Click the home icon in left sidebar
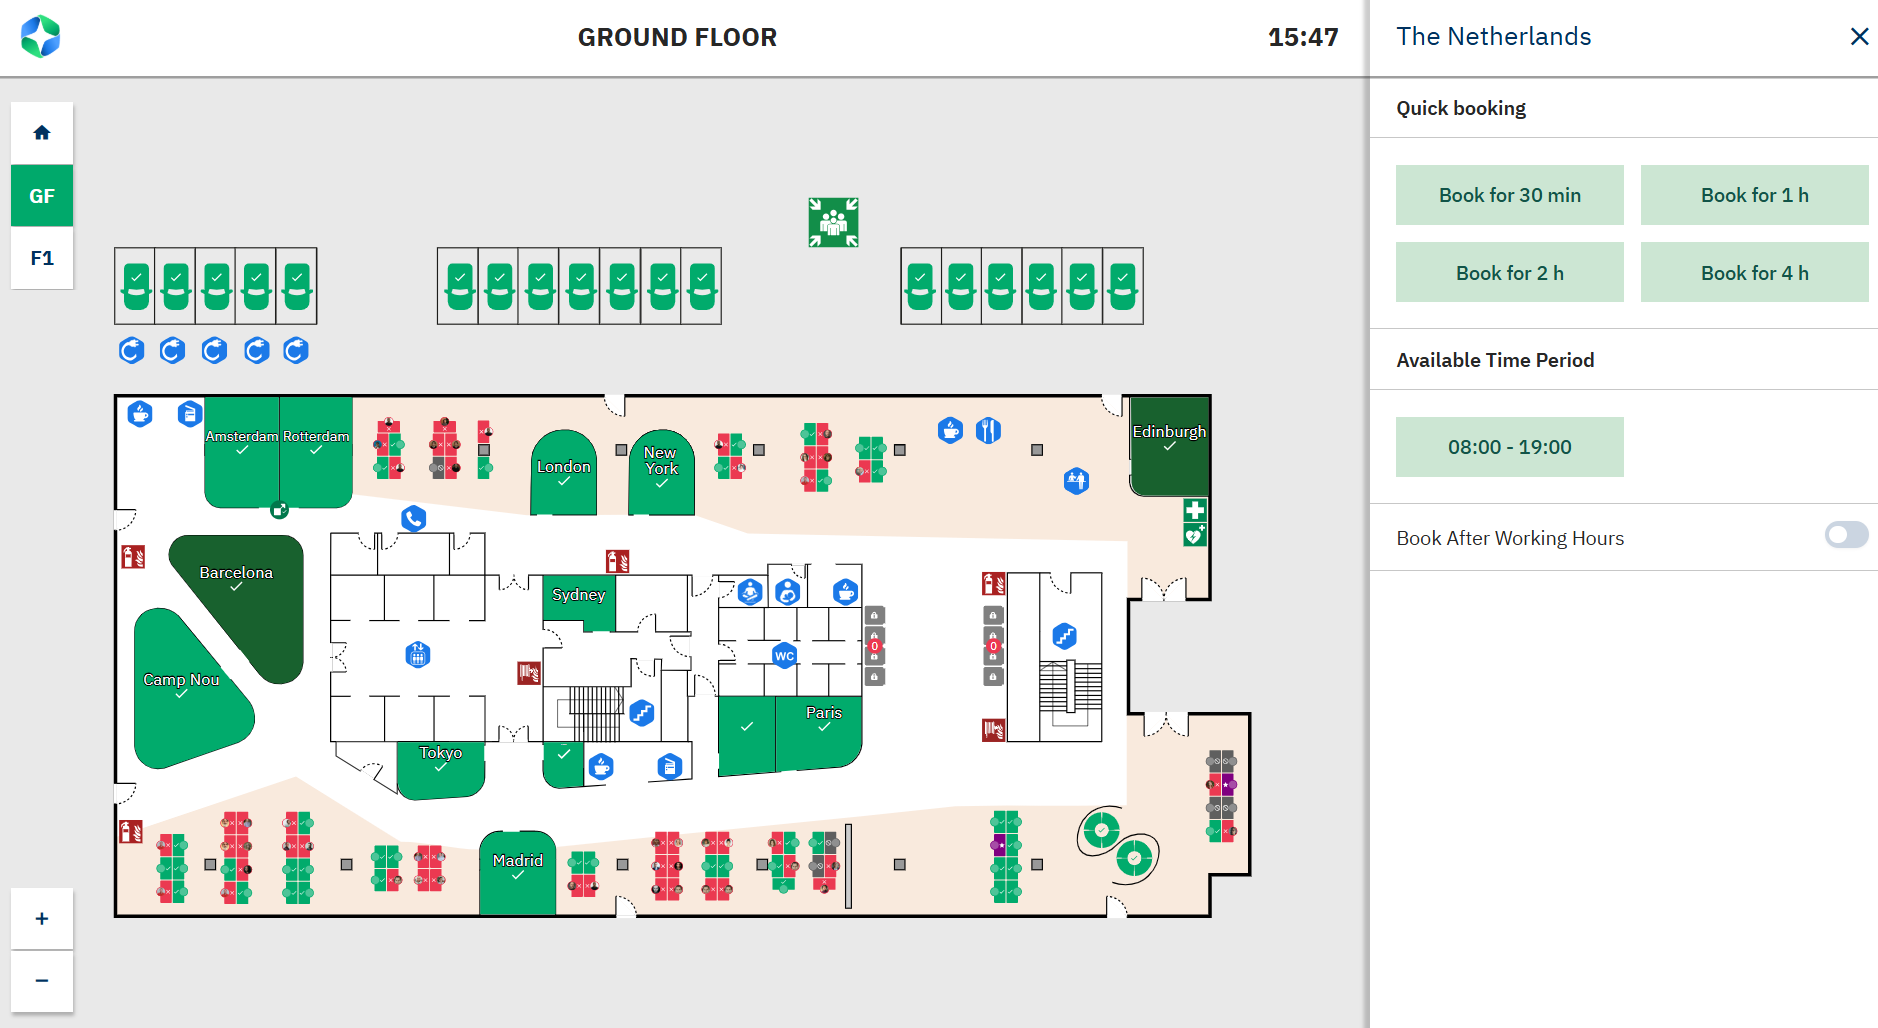Image resolution: width=1878 pixels, height=1028 pixels. pyautogui.click(x=42, y=133)
